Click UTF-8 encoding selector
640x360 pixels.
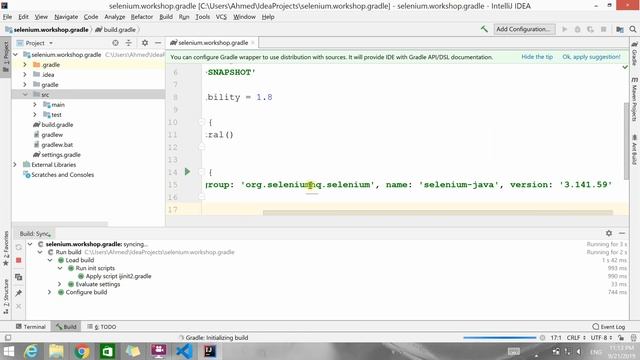tap(601, 338)
